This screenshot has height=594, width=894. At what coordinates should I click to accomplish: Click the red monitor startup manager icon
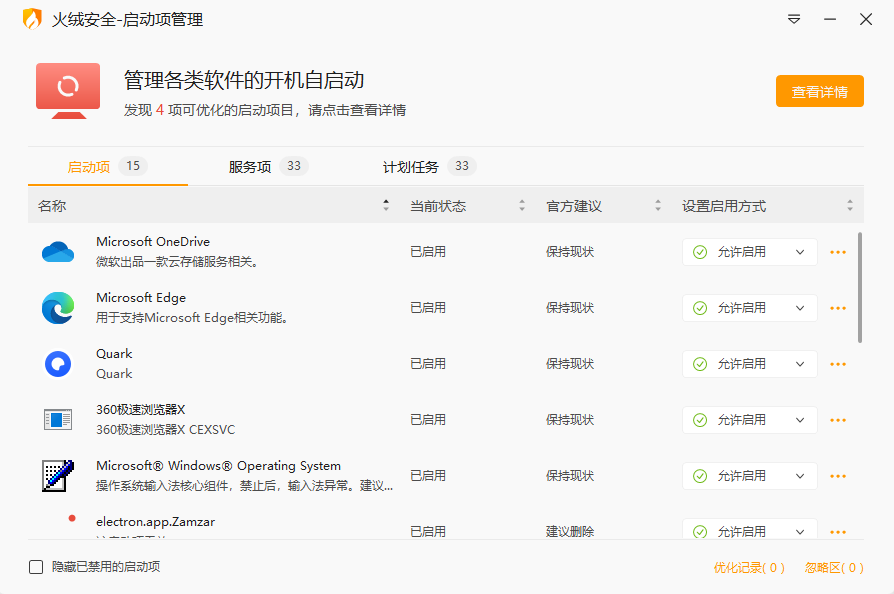tap(68, 91)
